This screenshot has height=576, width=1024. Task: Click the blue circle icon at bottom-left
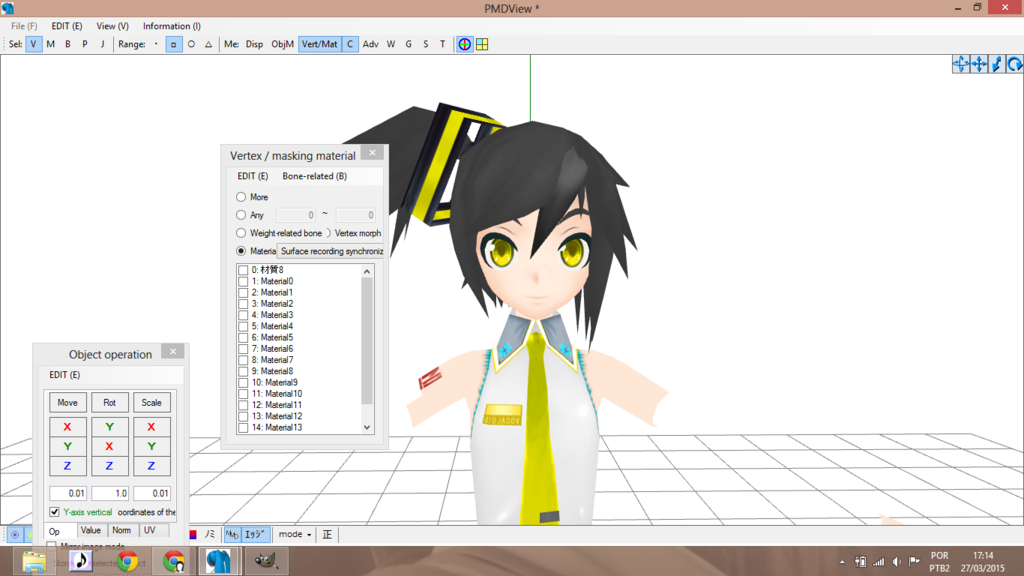point(15,534)
